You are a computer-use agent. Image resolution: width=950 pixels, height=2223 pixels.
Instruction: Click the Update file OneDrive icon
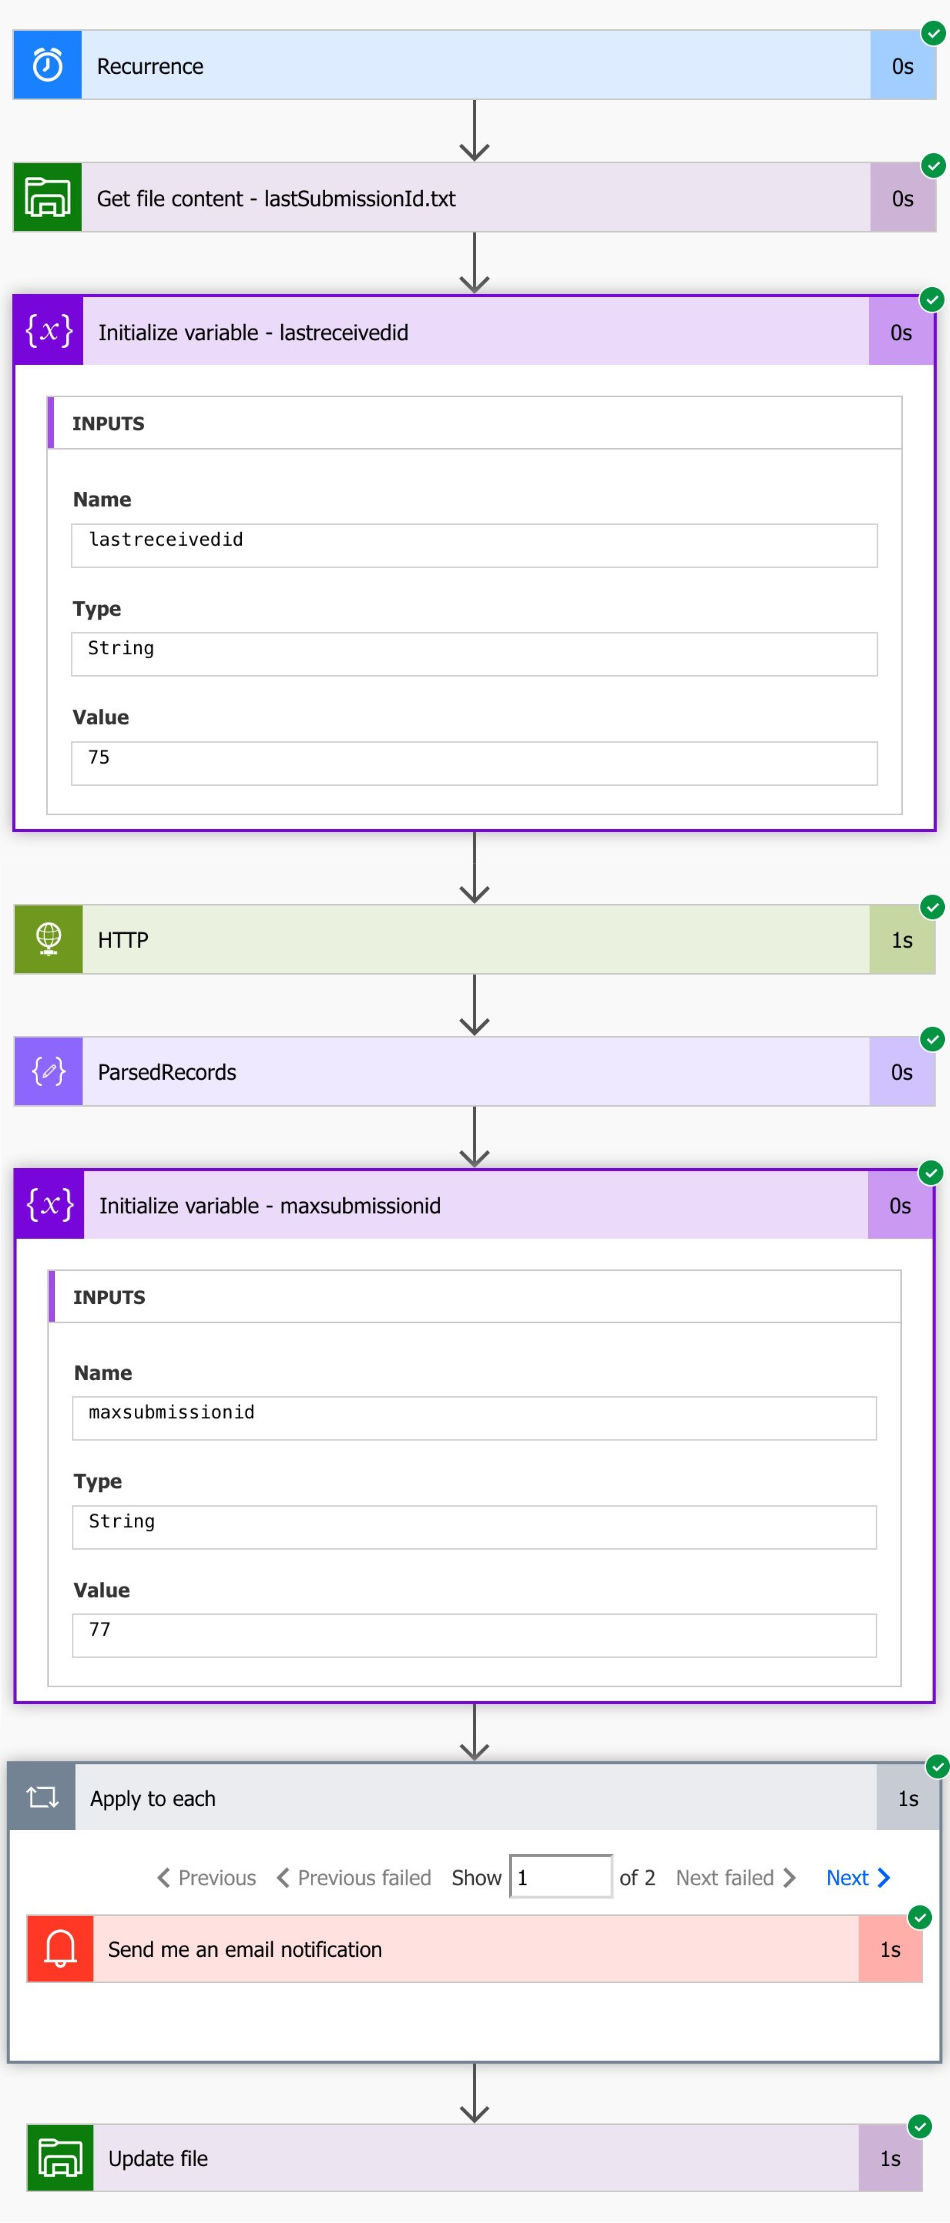[58, 2158]
